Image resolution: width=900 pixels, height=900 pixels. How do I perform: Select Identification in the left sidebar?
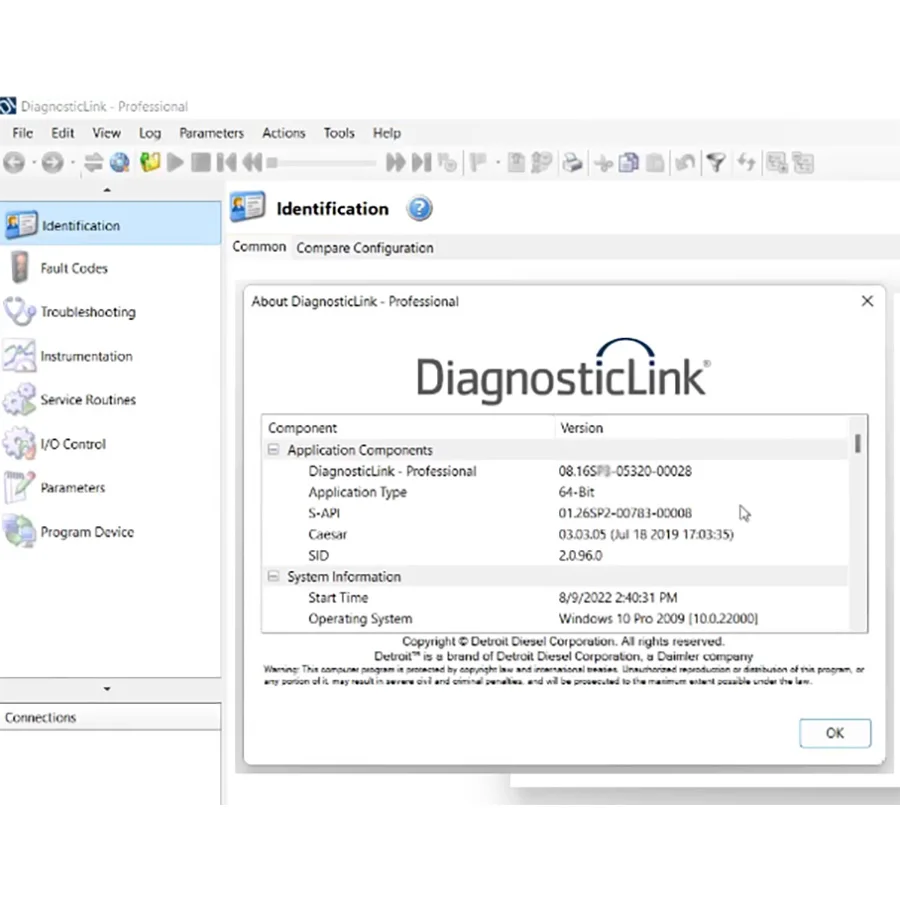(110, 224)
